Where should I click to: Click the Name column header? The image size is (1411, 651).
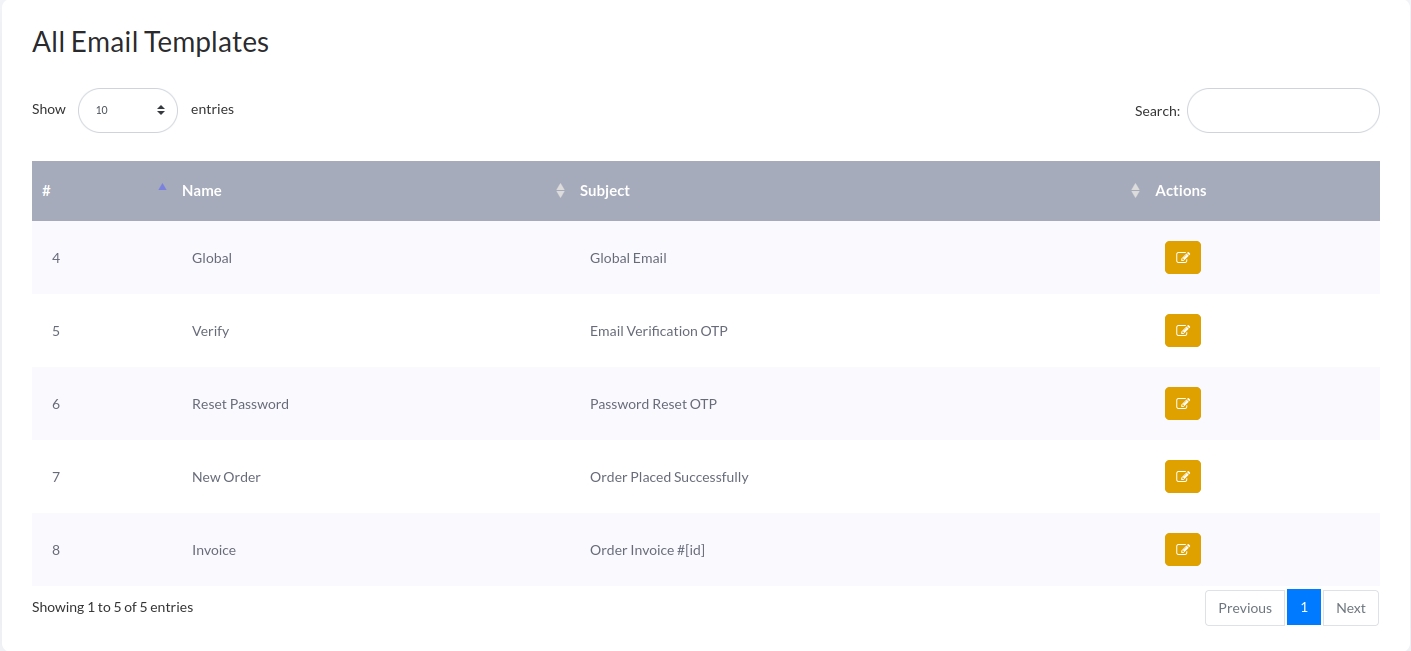point(202,191)
